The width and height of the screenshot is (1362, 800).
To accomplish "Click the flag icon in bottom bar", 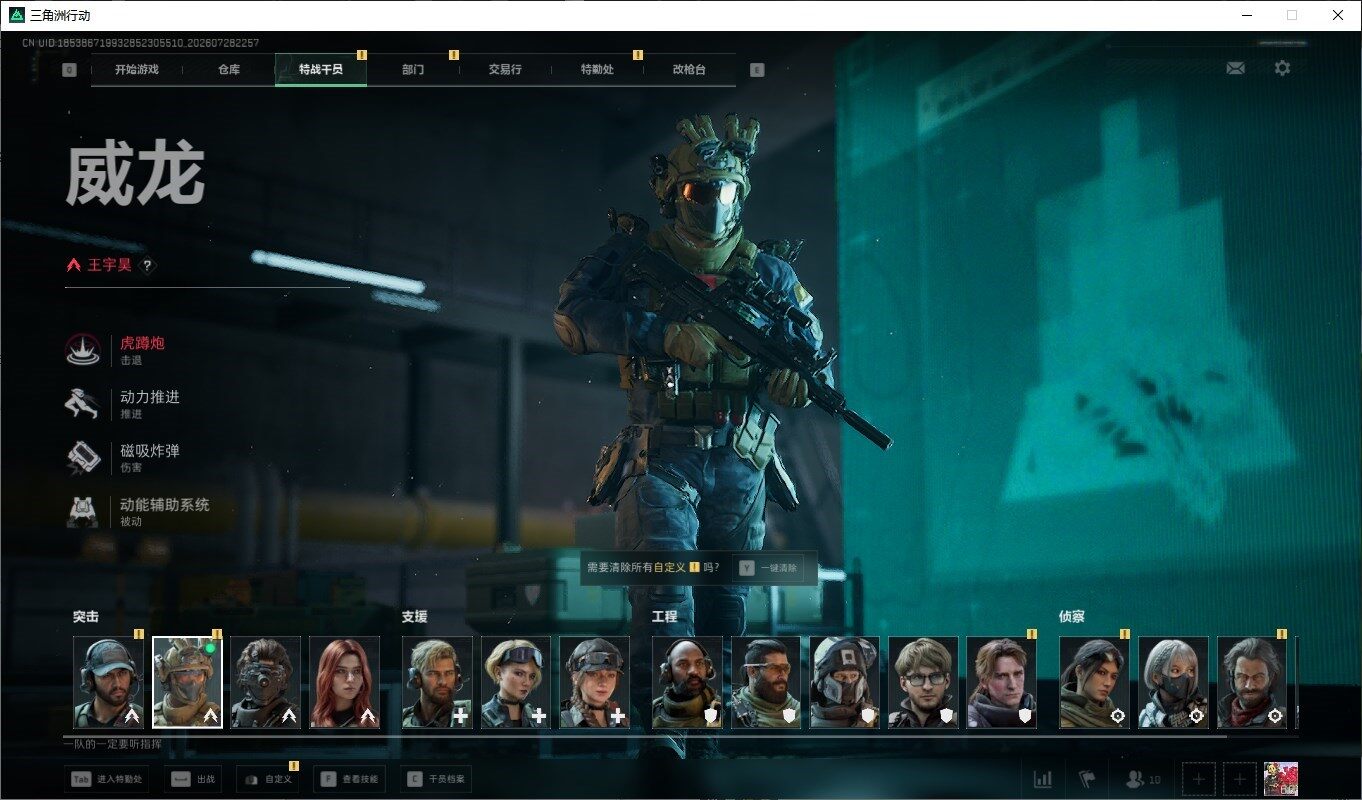I will 1087,779.
